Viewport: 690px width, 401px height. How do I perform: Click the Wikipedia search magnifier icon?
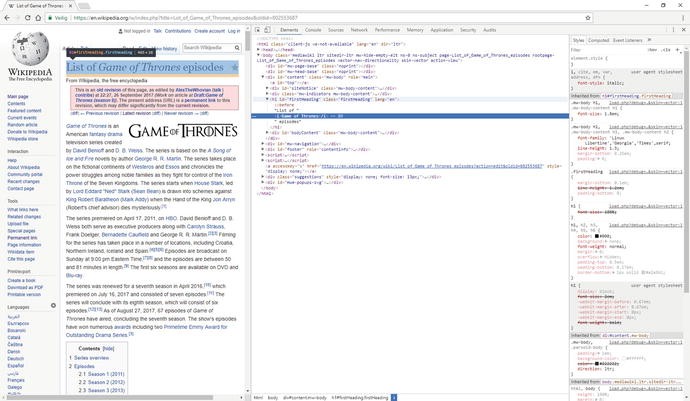coord(237,48)
